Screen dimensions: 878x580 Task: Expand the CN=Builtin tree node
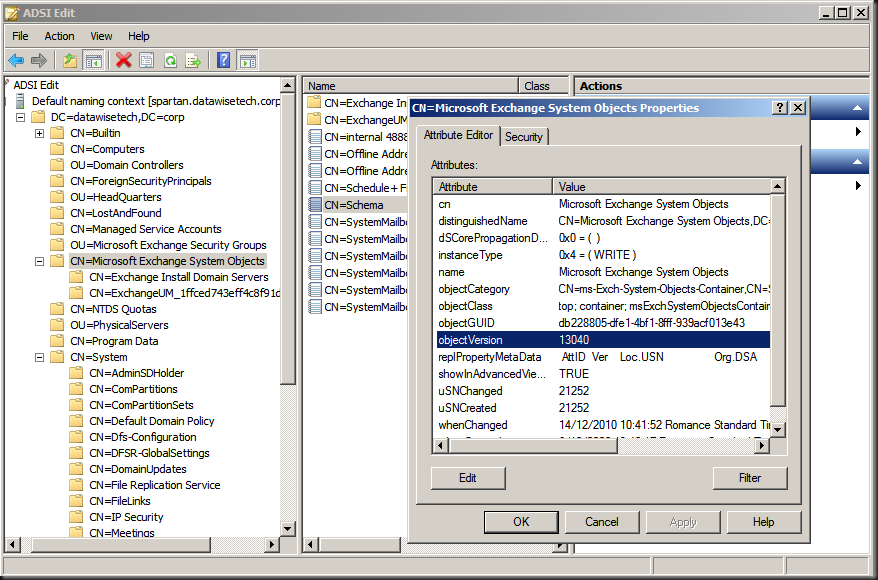point(40,133)
